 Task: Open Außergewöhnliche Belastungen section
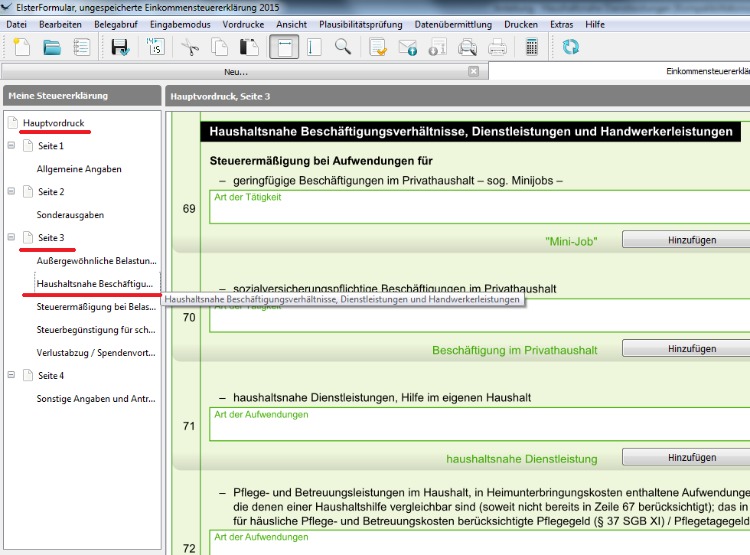coord(96,261)
